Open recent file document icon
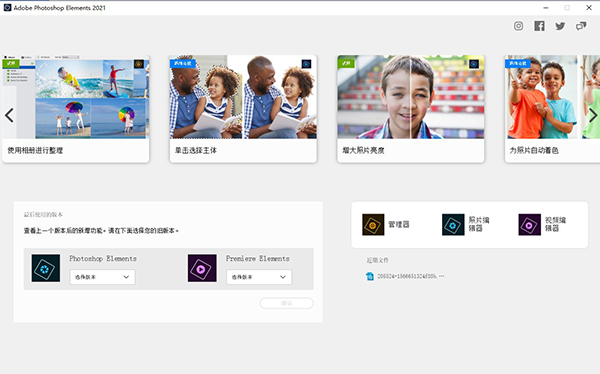Screen dimensions: 600x374 pos(370,276)
